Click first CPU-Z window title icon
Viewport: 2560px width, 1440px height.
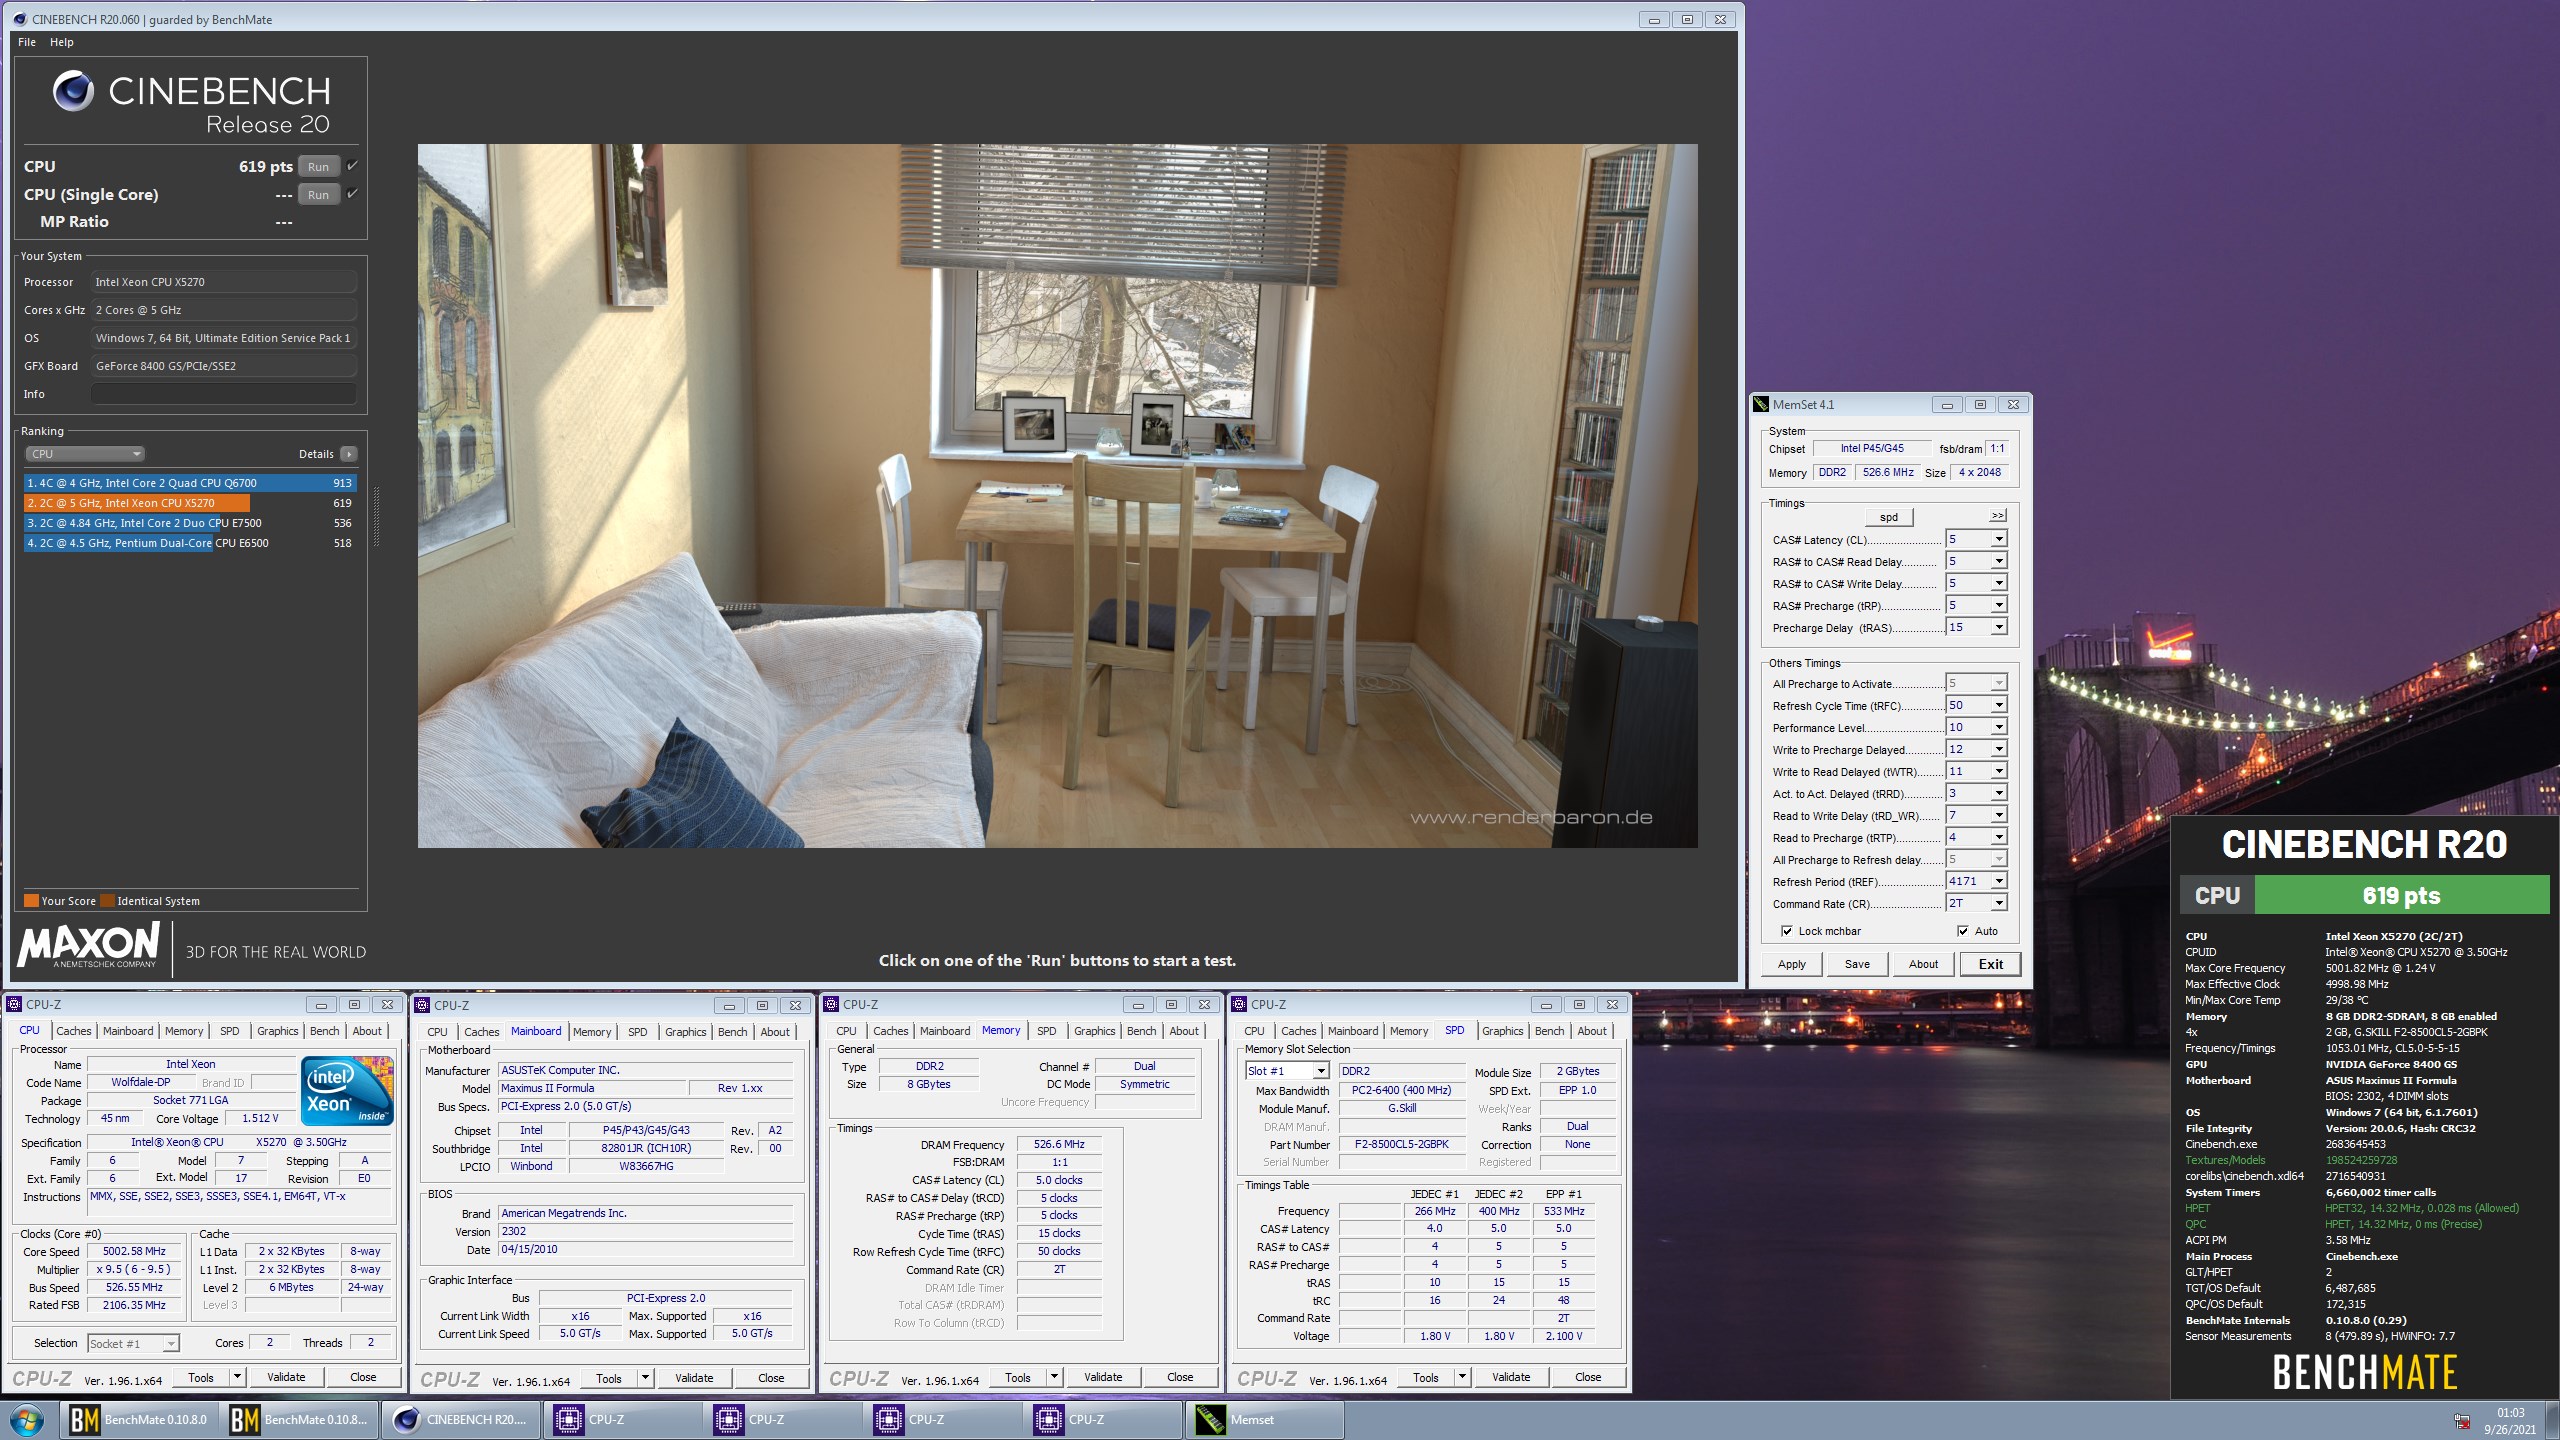pyautogui.click(x=14, y=1005)
